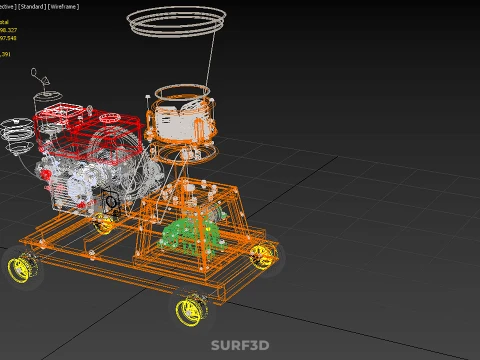
Task: Select the red engine cover wireframe
Action: coord(88,133)
